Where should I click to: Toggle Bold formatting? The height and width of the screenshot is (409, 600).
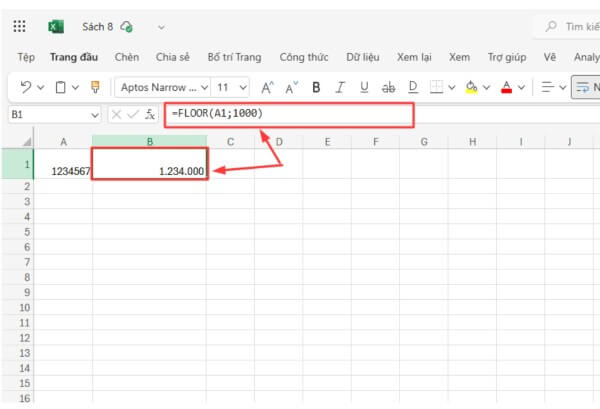coord(316,88)
